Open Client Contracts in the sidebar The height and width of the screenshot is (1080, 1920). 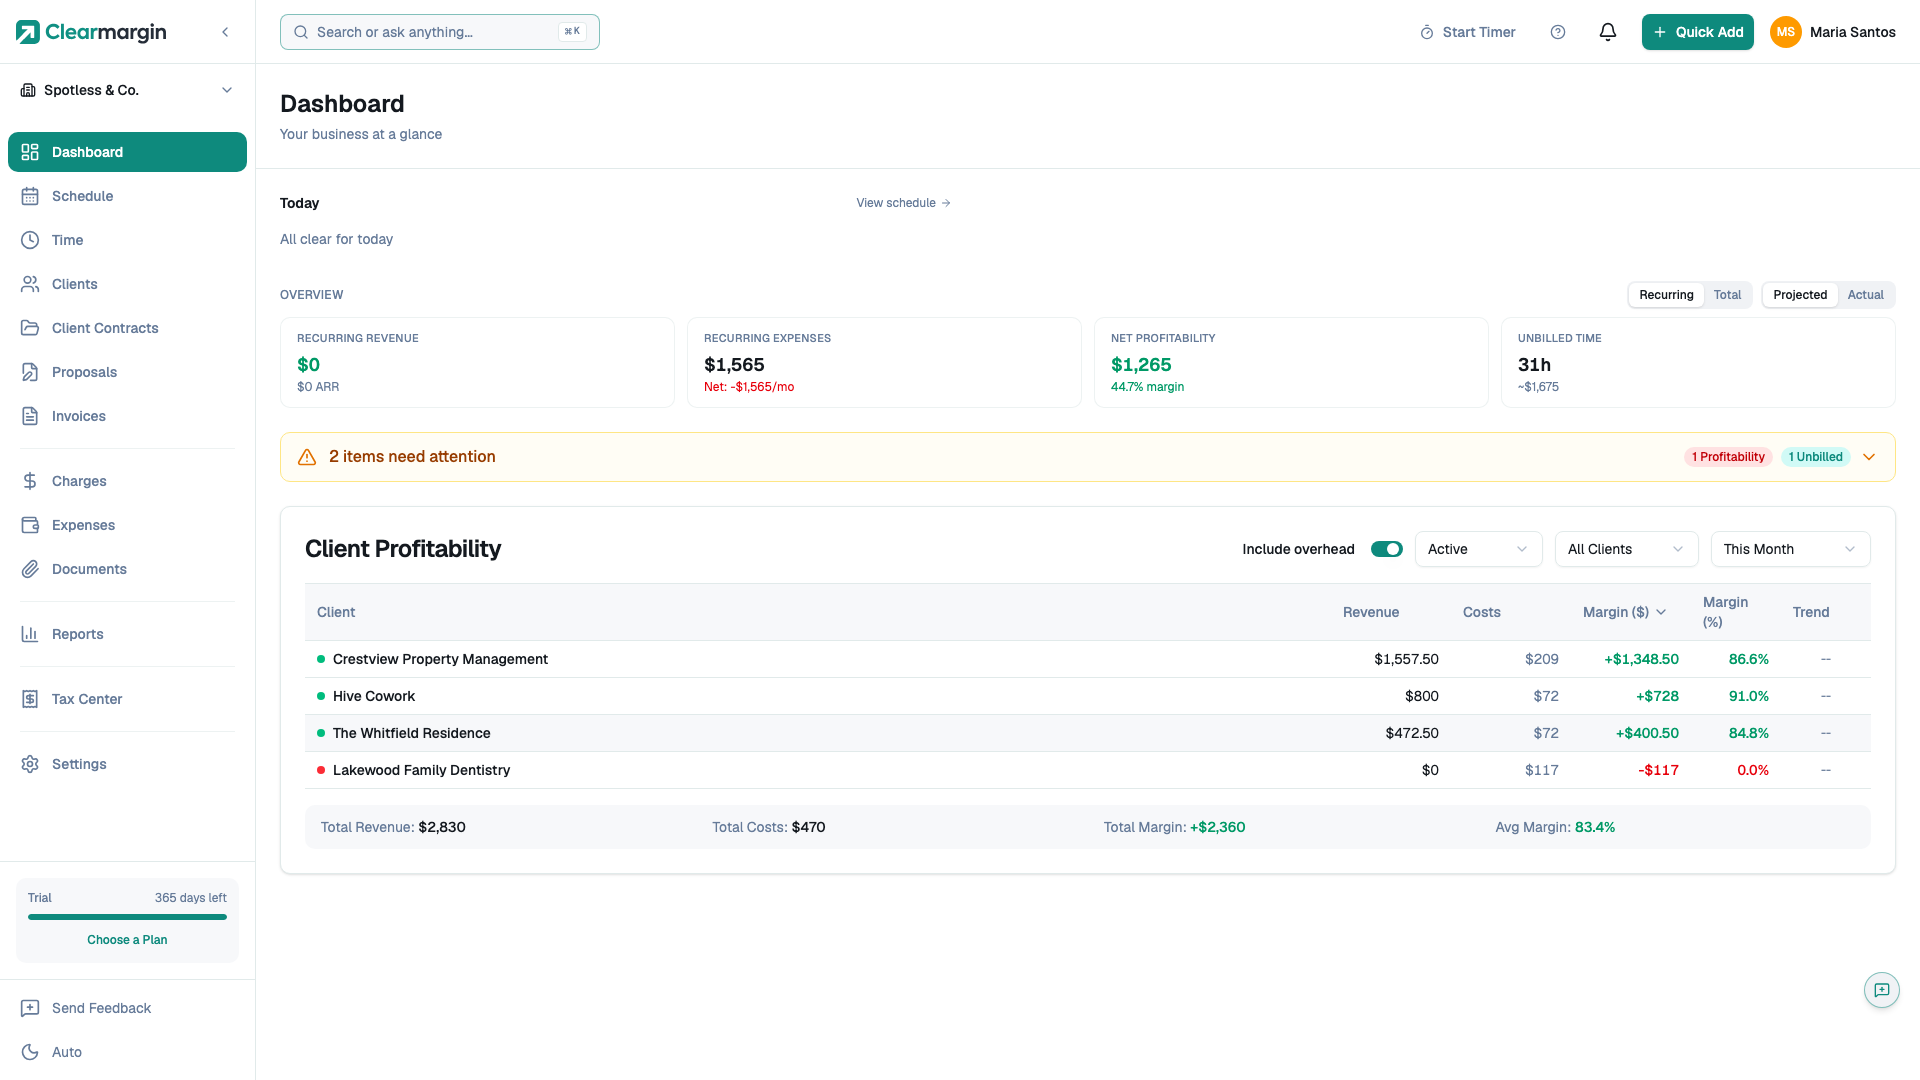coord(105,328)
